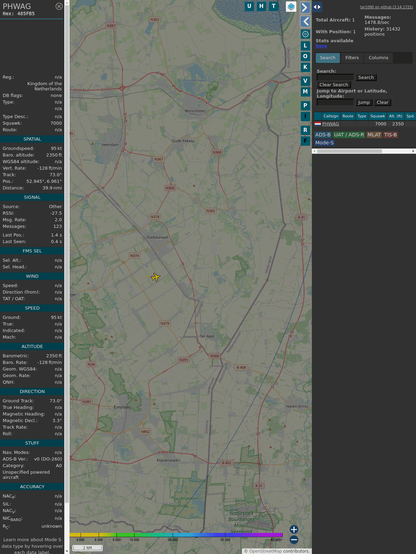
Task: Toggle the K map button
Action: 305,67
